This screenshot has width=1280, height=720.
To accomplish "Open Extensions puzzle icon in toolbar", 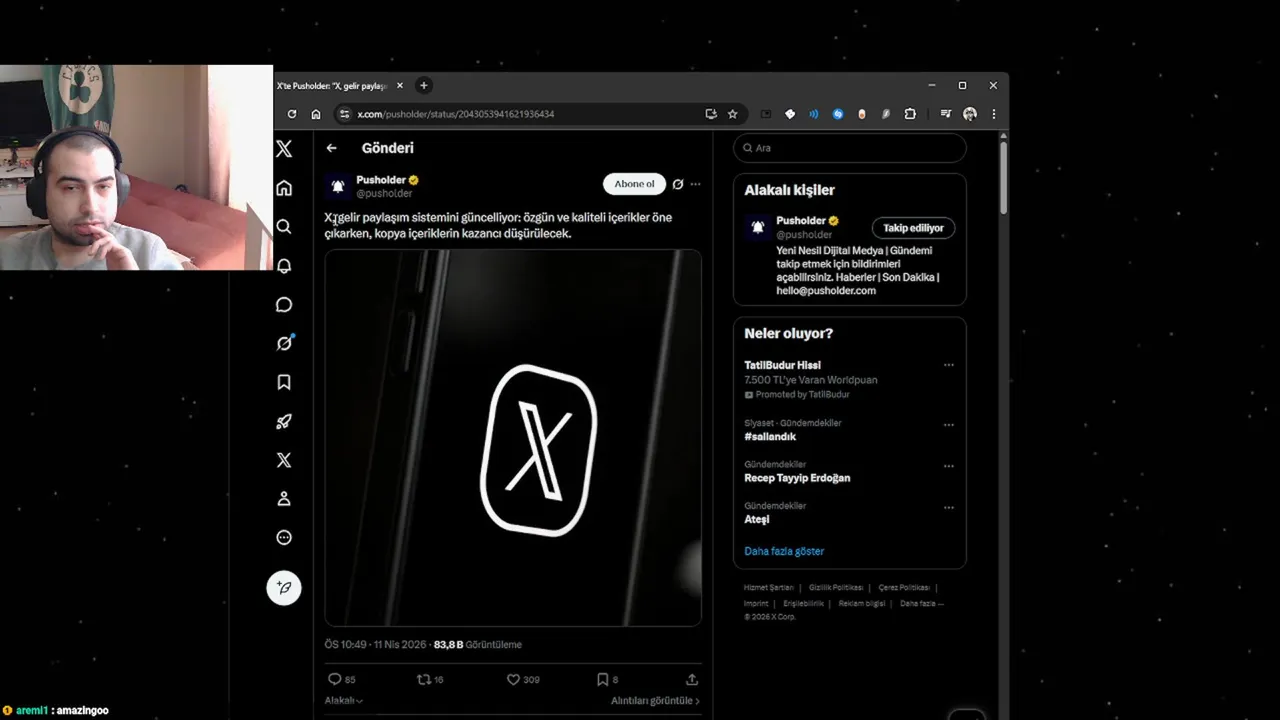I will tap(910, 114).
